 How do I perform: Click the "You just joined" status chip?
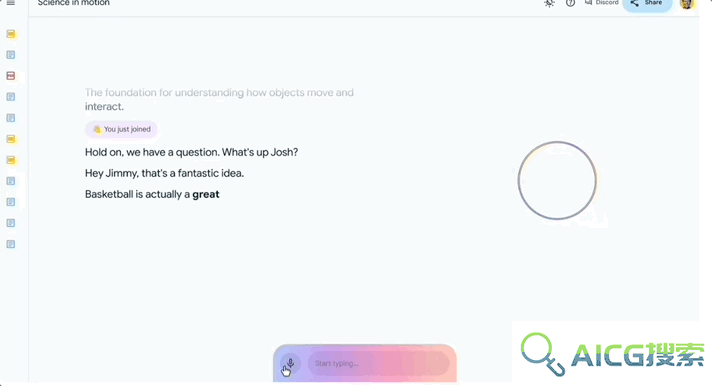click(121, 129)
